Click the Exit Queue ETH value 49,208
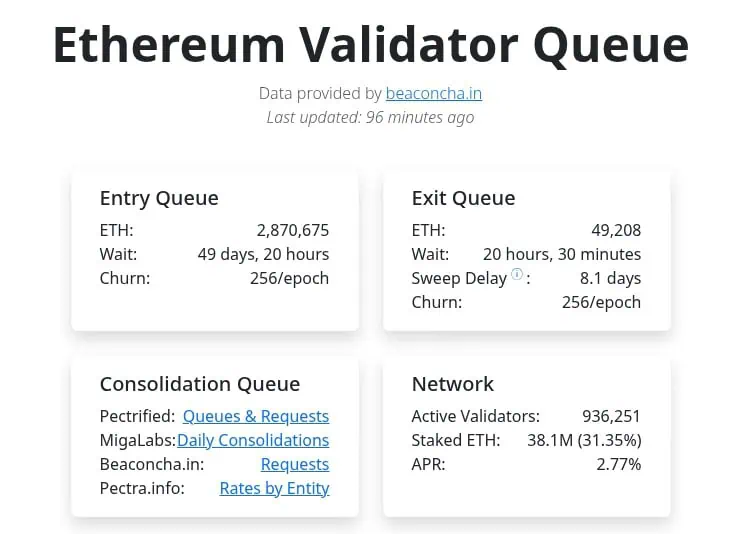Viewport: 749px width, 534px height. click(615, 230)
